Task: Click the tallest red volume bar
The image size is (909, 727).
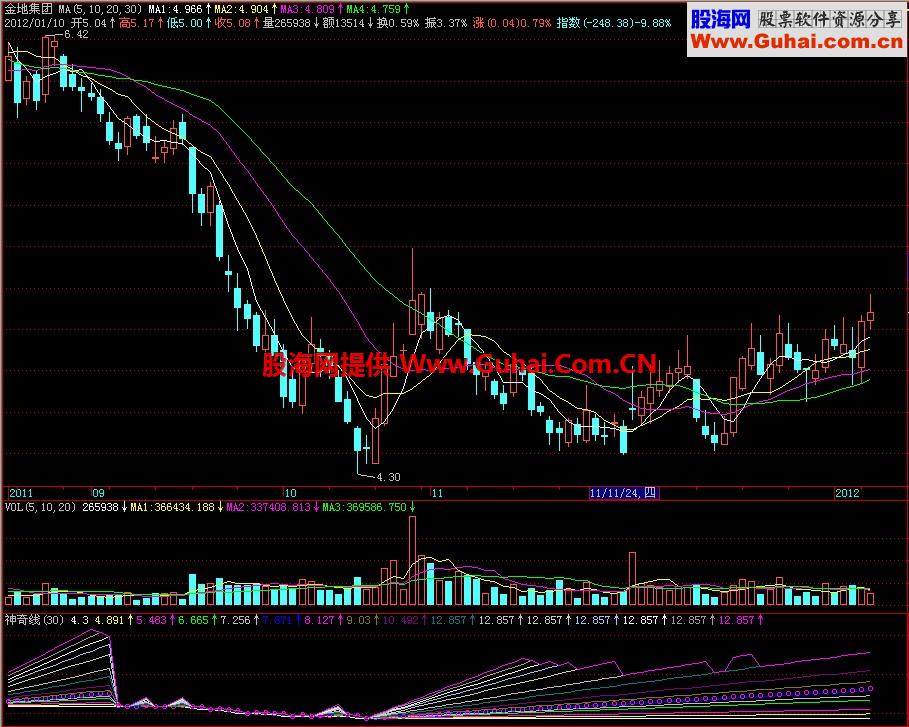Action: [x=412, y=560]
